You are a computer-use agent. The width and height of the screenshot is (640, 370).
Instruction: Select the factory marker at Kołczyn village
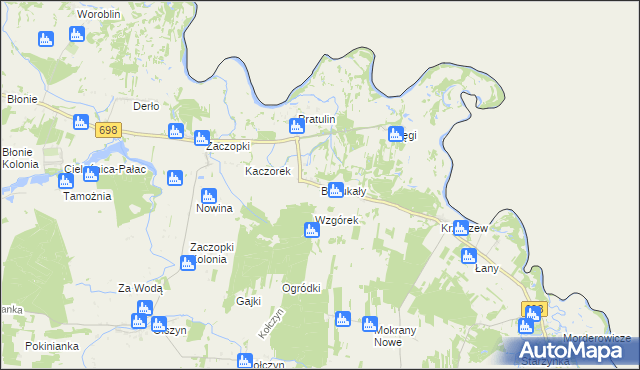click(x=244, y=361)
